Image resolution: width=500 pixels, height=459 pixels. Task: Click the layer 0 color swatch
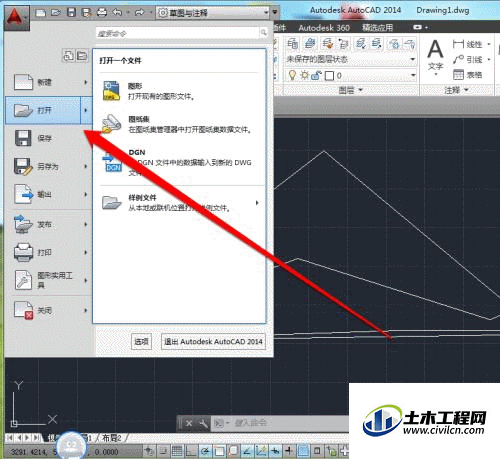pos(329,76)
